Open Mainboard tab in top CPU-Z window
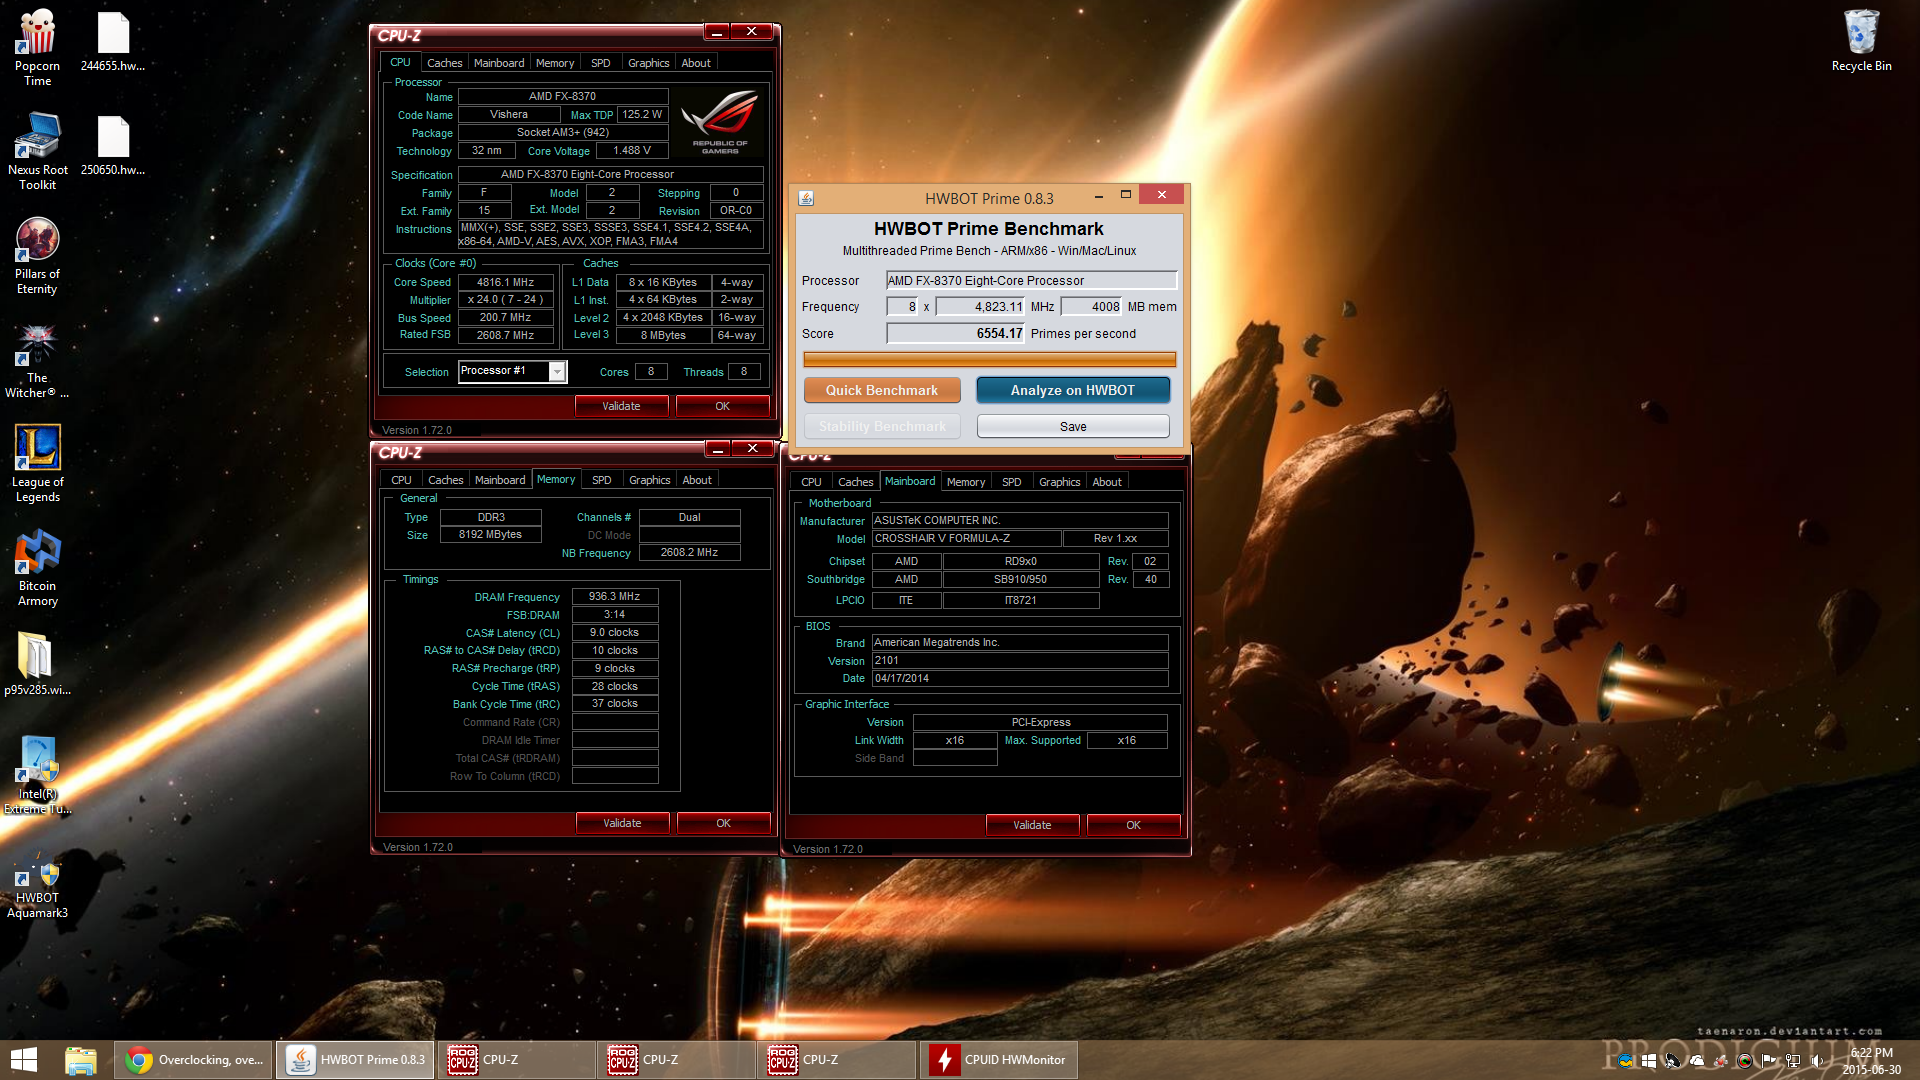Screen dimensions: 1920x1080 499,63
